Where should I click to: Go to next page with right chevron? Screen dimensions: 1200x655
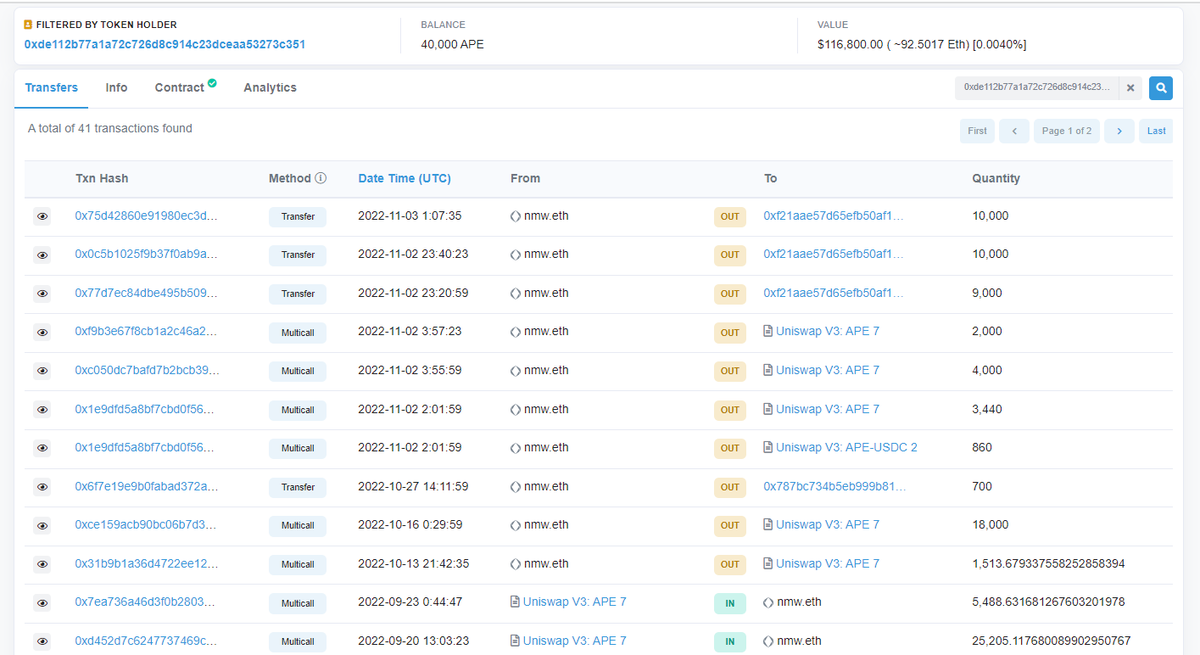(x=1119, y=131)
